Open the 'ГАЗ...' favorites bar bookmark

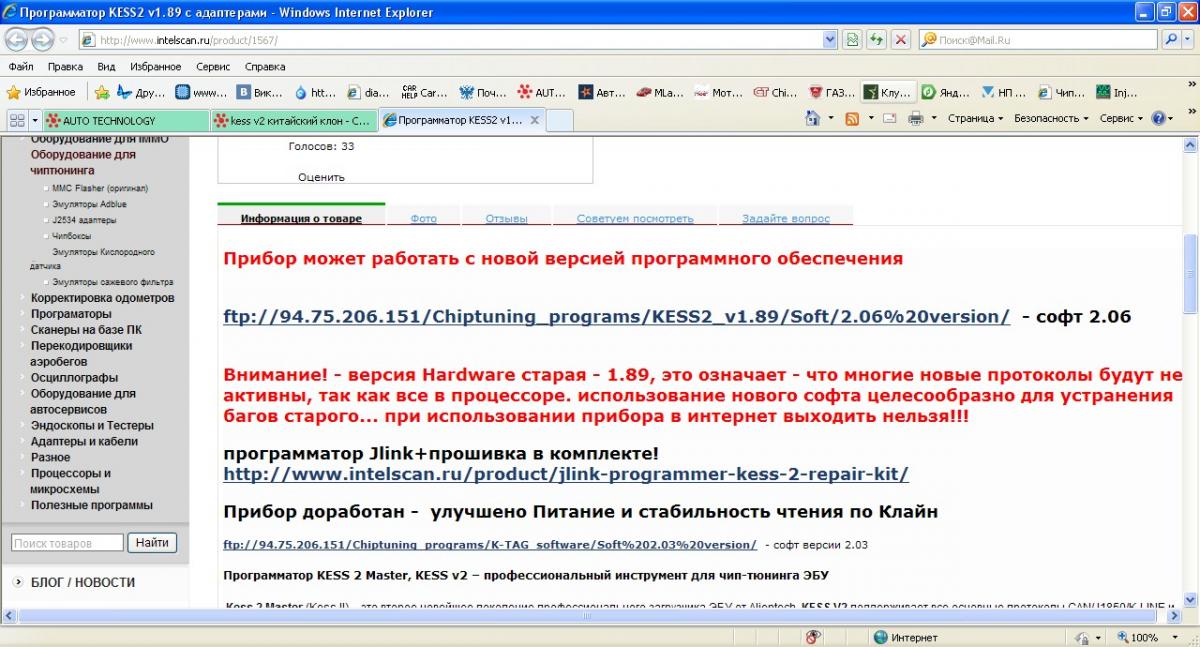tap(832, 92)
